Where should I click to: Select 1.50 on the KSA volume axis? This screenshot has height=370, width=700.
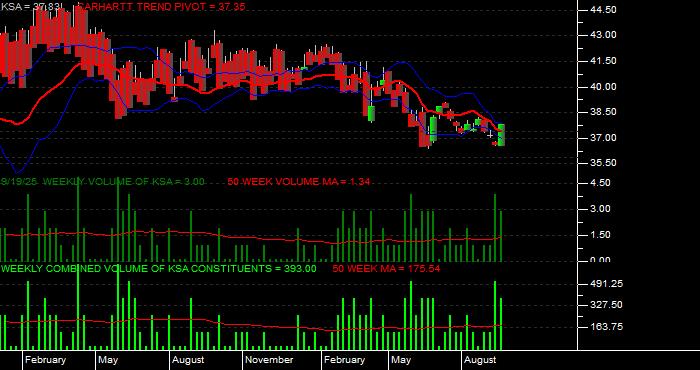pyautogui.click(x=601, y=235)
